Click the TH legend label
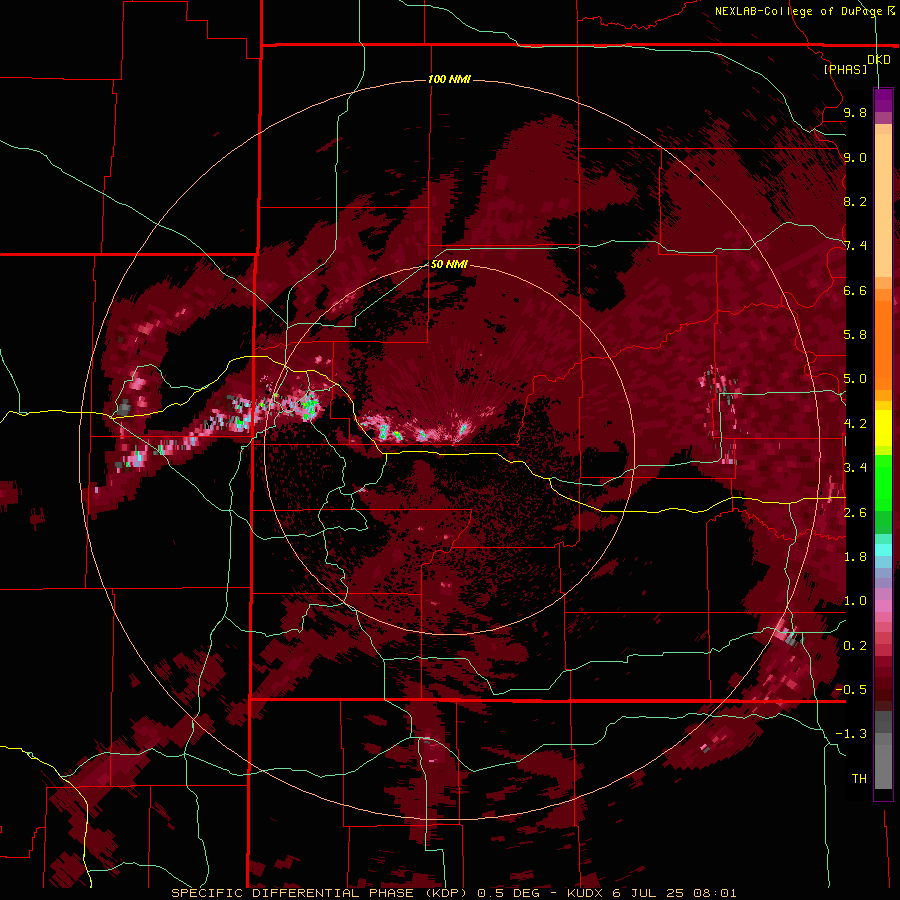The width and height of the screenshot is (900, 900). pos(859,779)
